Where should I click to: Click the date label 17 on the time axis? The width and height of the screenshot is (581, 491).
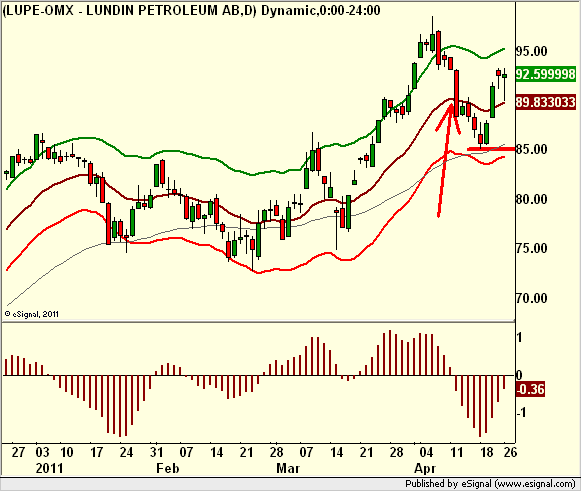pyautogui.click(x=96, y=452)
